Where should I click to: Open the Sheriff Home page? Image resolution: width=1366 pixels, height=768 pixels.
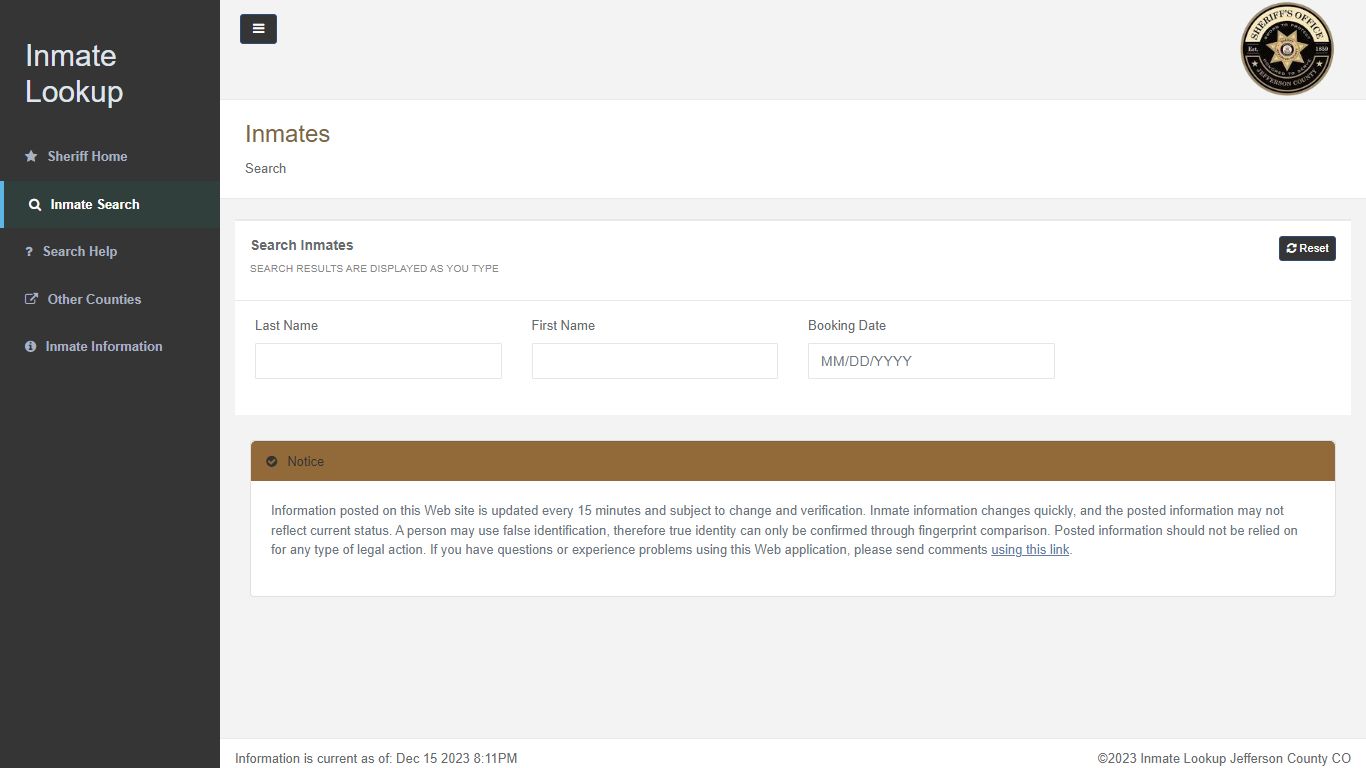tap(87, 156)
